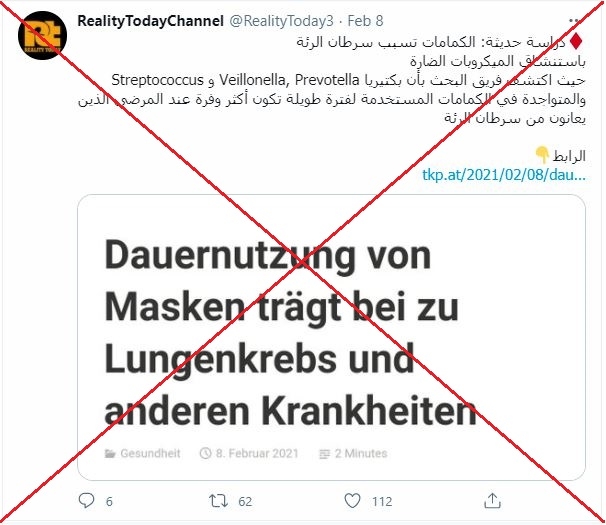Click the 2 Minutes reading time label

361,453
